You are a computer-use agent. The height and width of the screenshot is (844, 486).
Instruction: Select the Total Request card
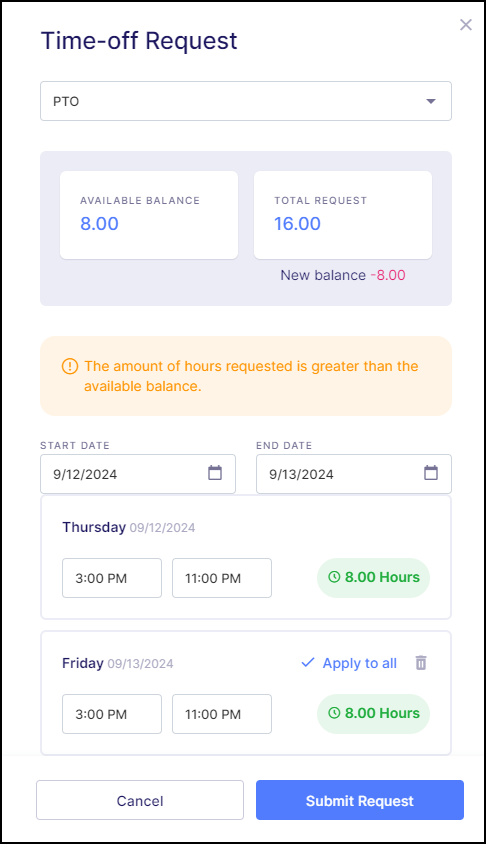343,215
